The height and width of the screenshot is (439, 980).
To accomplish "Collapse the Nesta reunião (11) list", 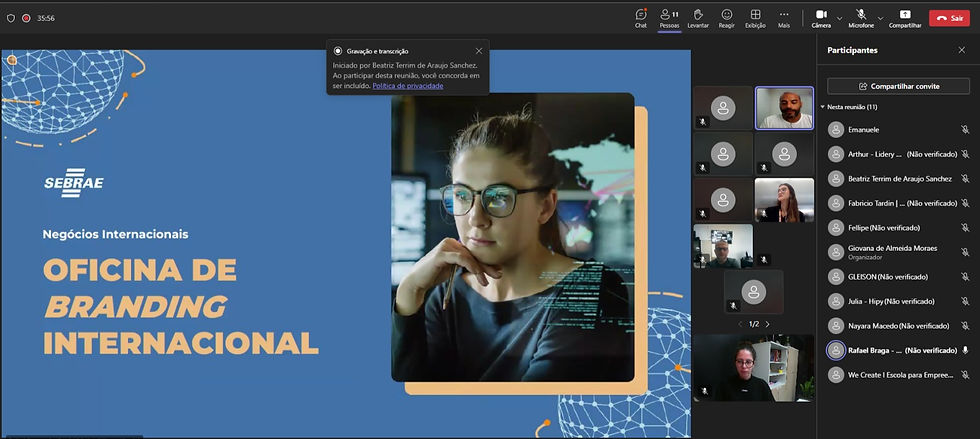I will 823,107.
